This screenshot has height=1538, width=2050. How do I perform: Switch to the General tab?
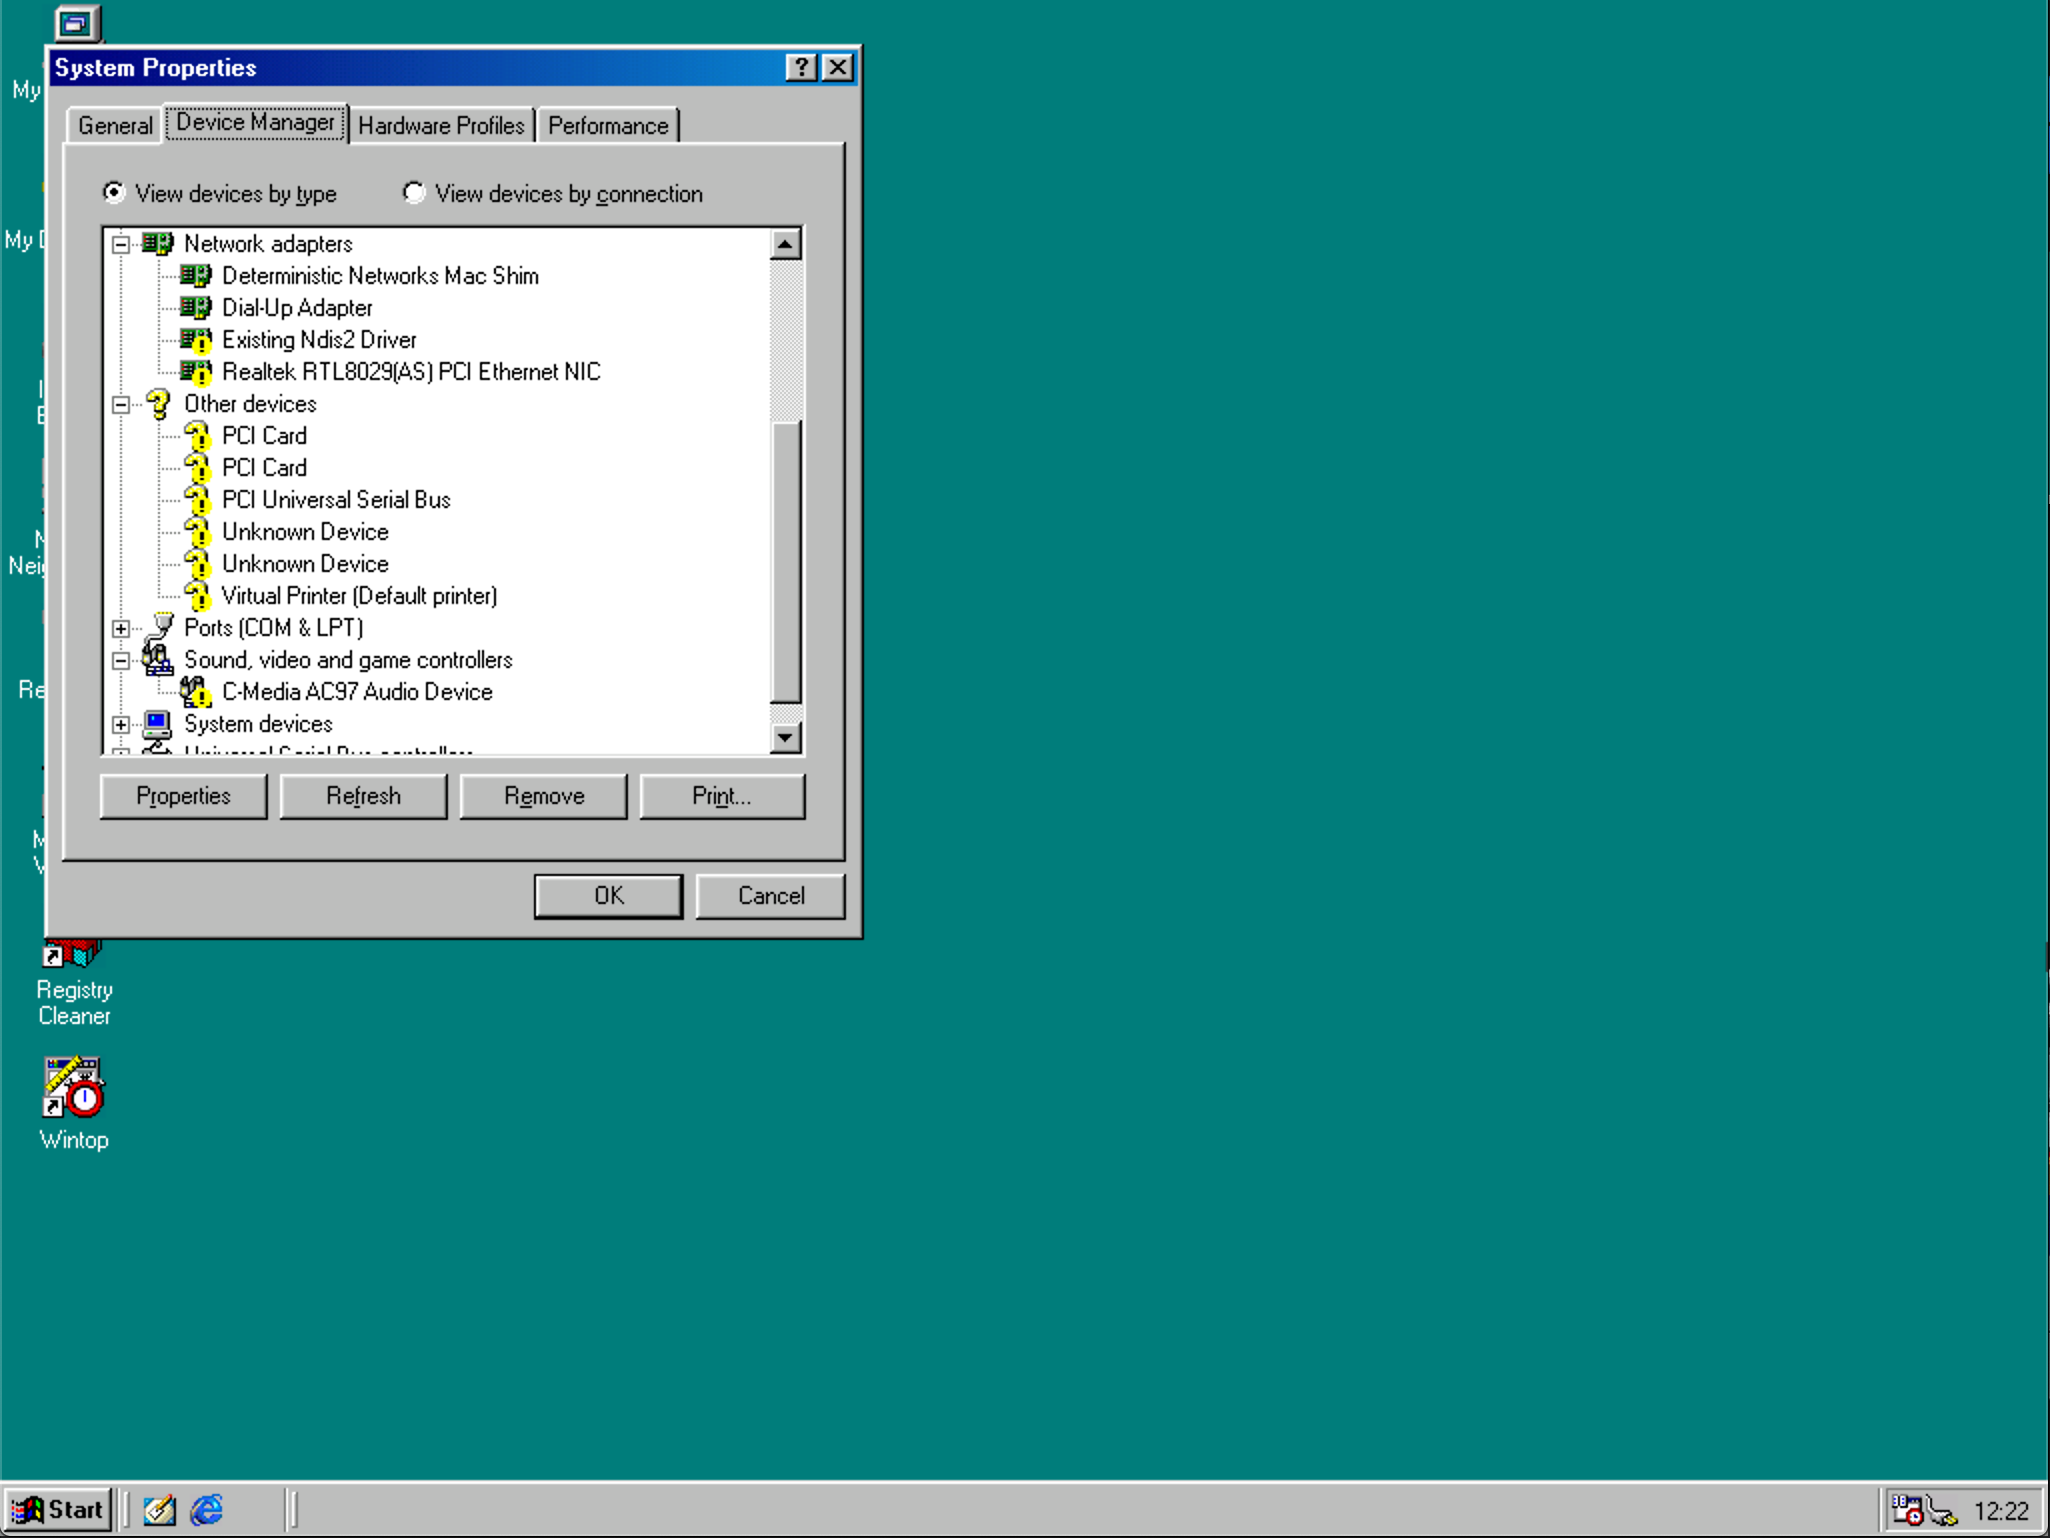point(115,126)
